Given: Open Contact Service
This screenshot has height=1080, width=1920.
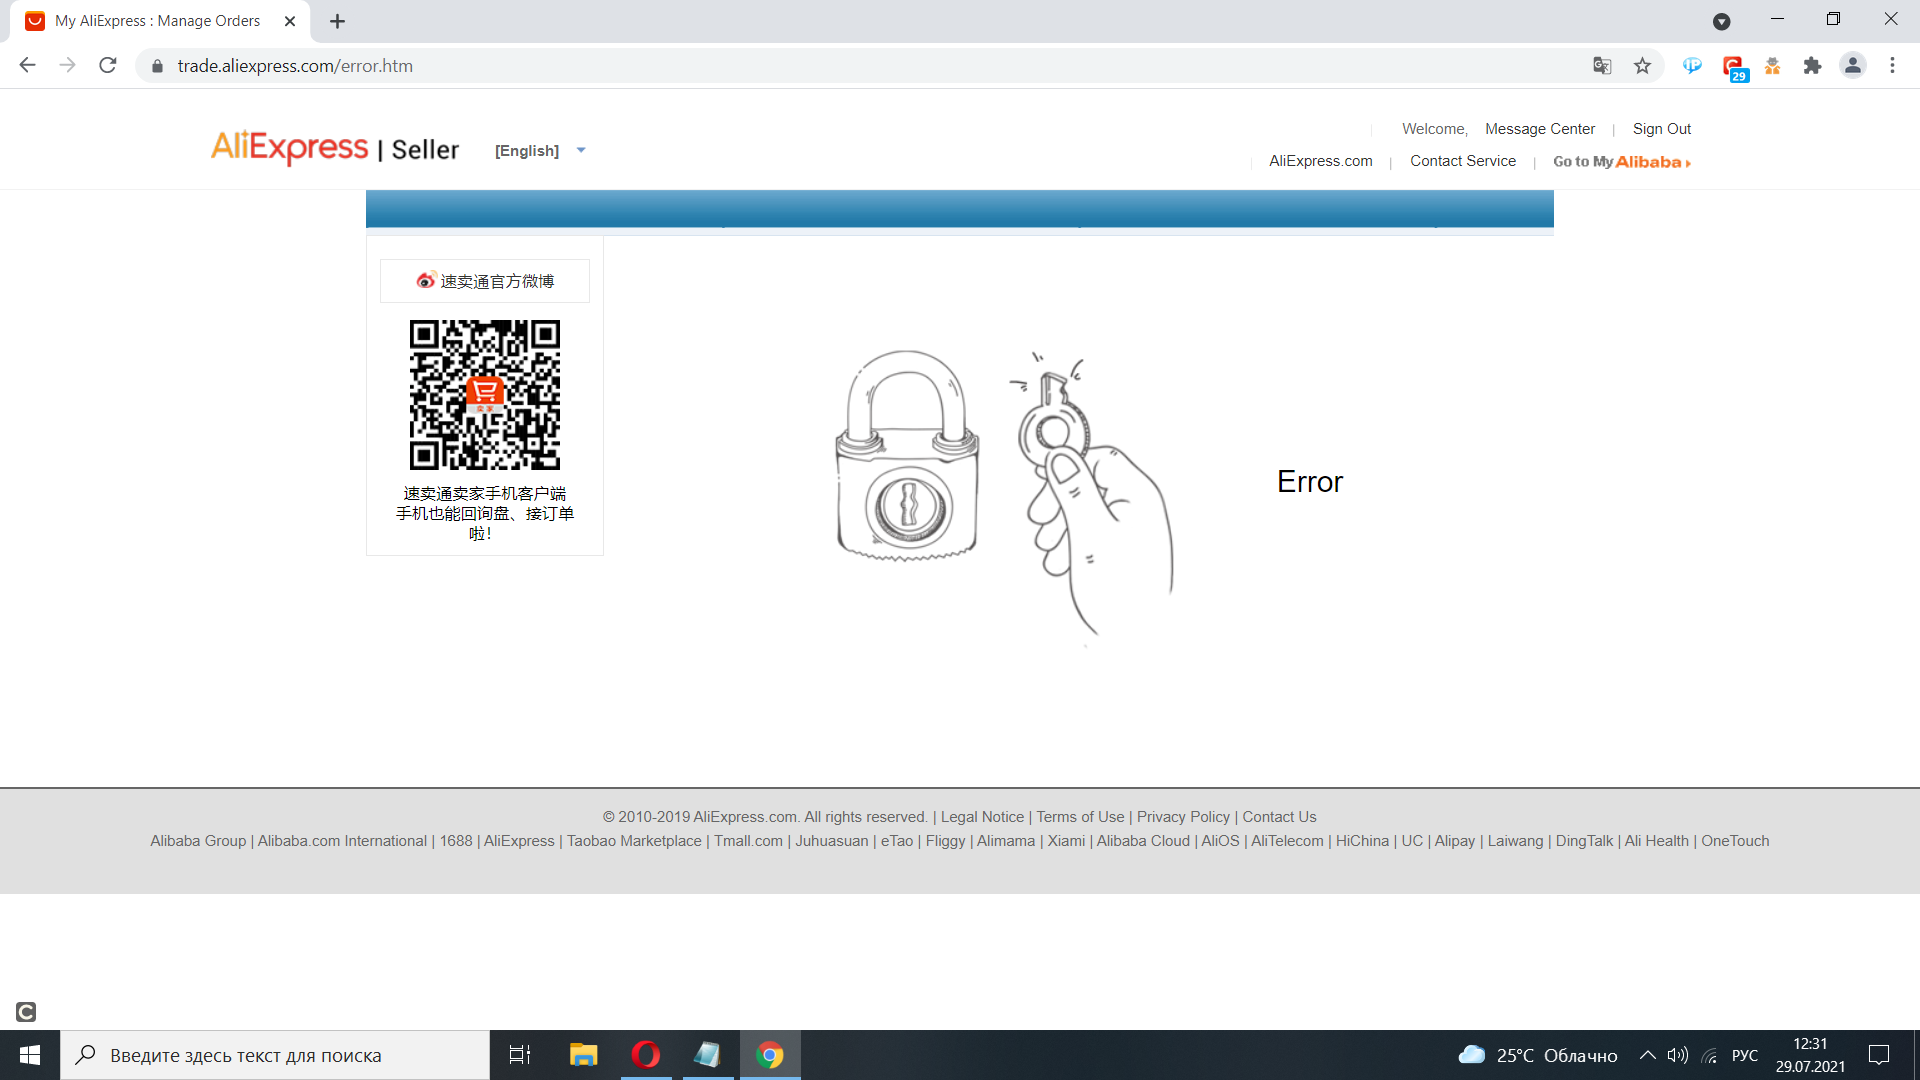Looking at the screenshot, I should pyautogui.click(x=1463, y=161).
